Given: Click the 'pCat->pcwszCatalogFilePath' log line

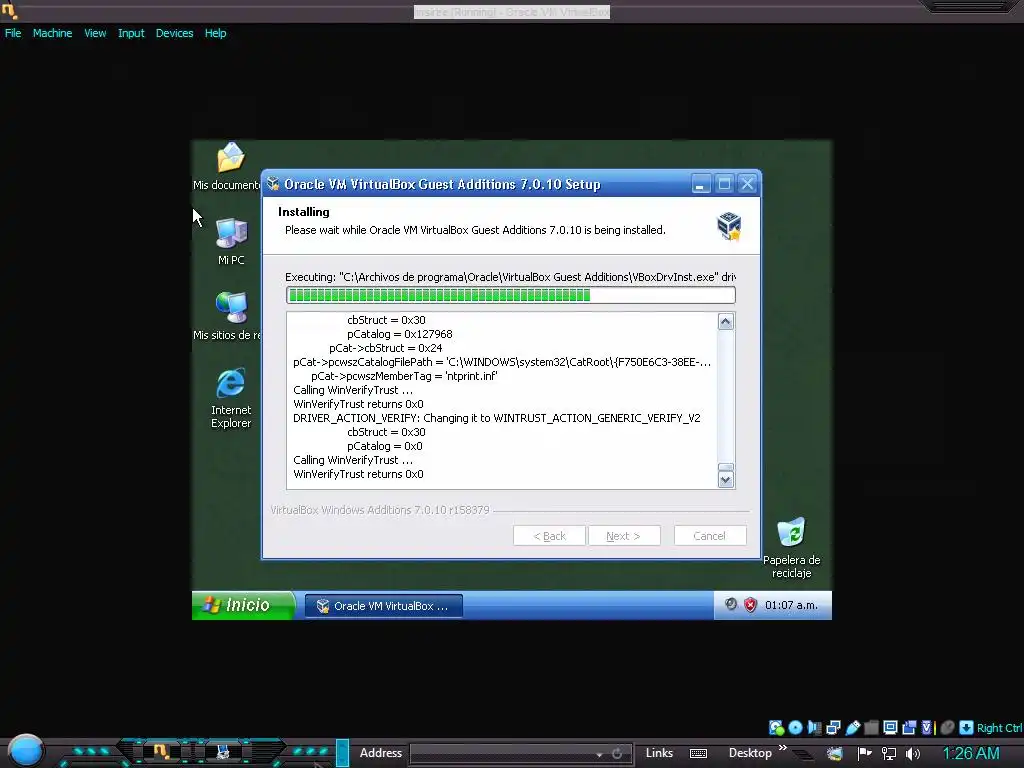Looking at the screenshot, I should click(x=502, y=362).
